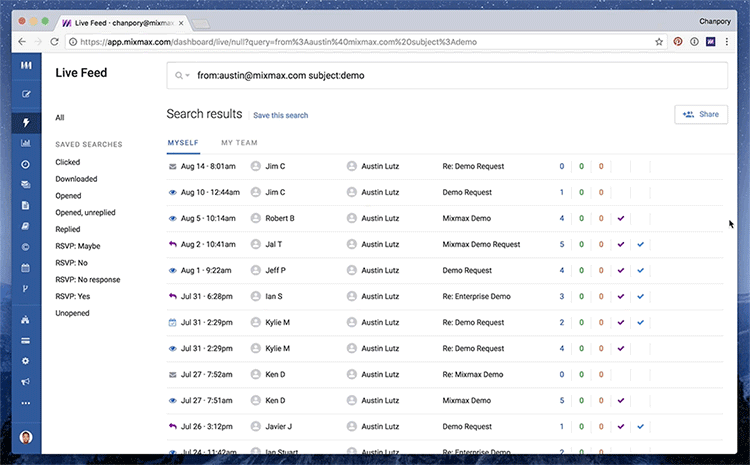The height and width of the screenshot is (465, 750).
Task: Open the bar chart reports icon
Action: [26, 143]
